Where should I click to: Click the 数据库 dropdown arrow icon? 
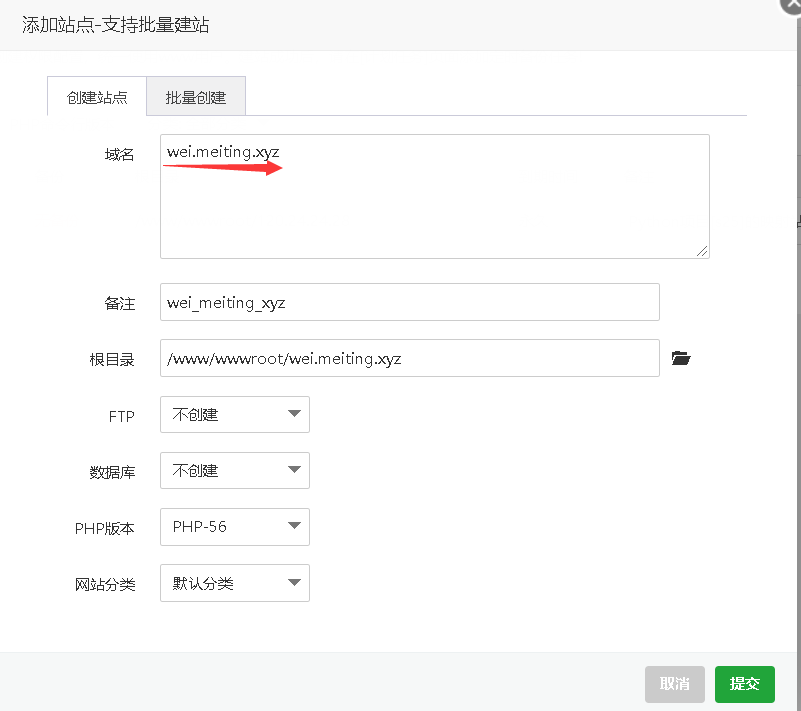click(295, 470)
